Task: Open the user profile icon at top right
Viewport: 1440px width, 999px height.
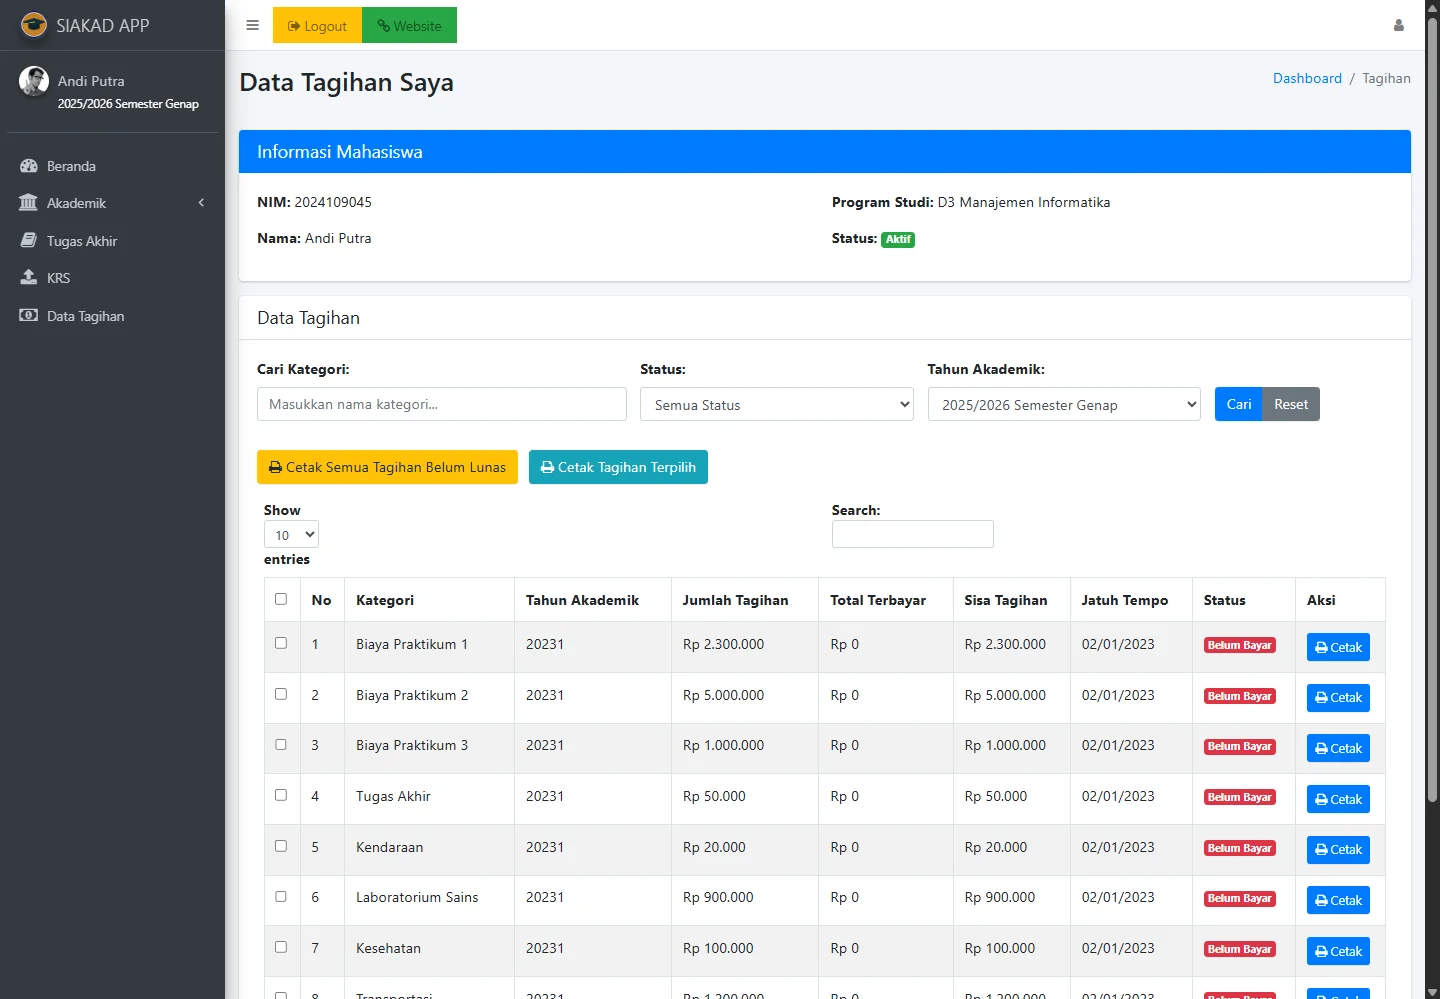Action: pos(1398,25)
